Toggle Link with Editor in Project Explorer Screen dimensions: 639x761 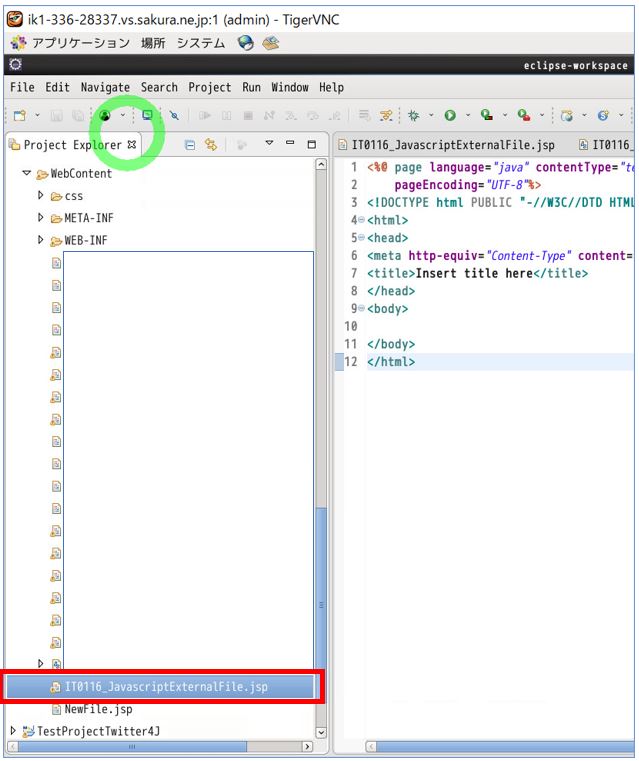211,145
